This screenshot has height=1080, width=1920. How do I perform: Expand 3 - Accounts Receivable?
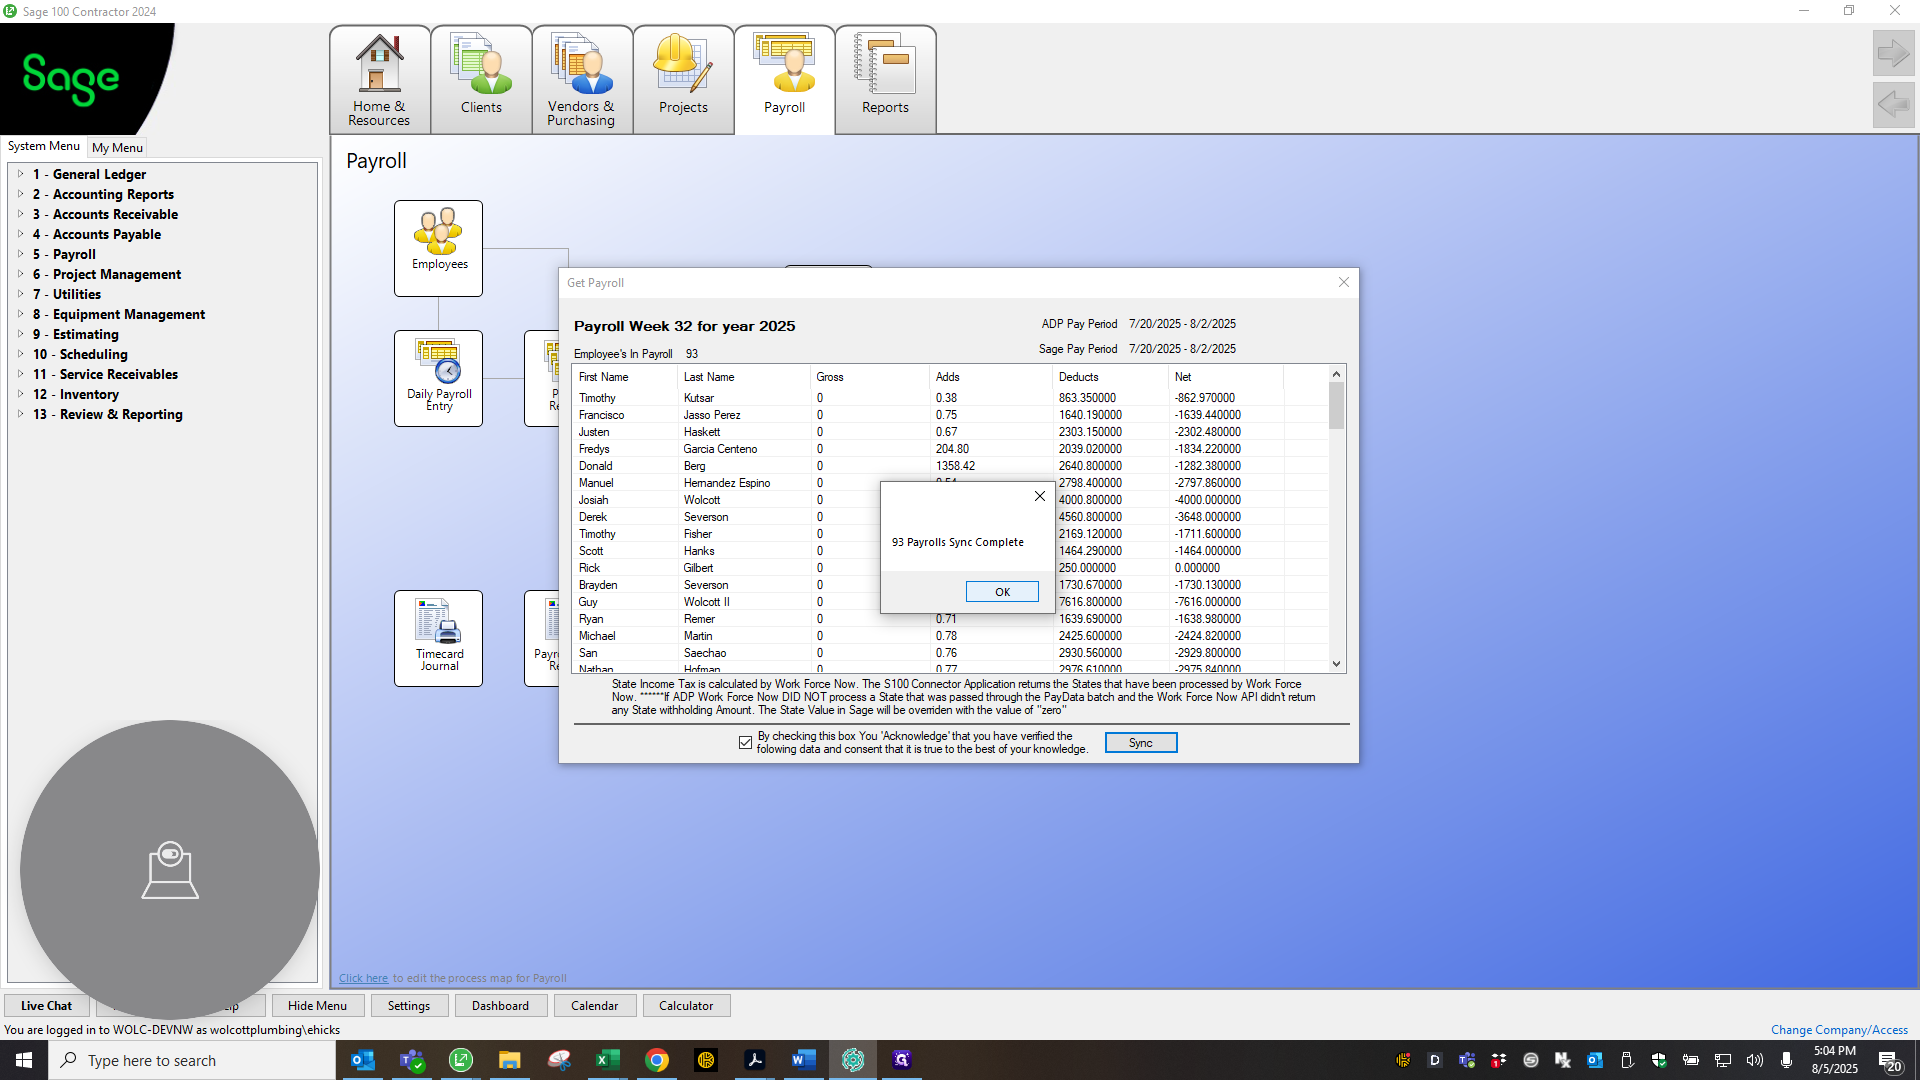click(x=20, y=214)
